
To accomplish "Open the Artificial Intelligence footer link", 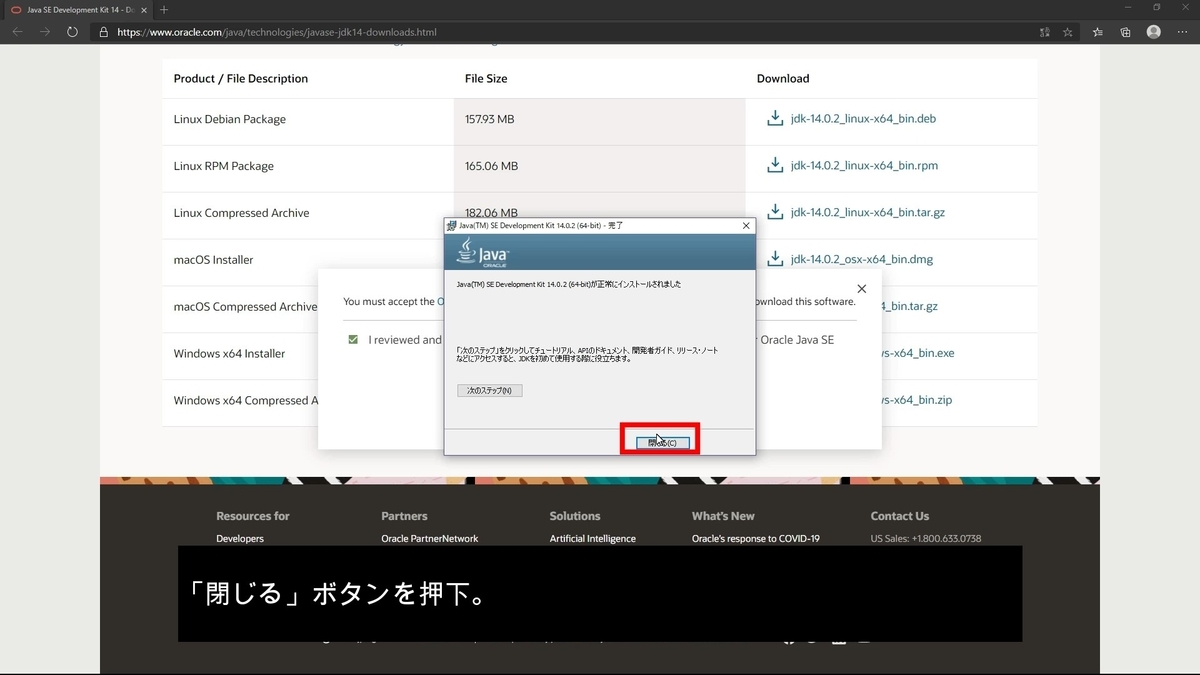I will [592, 538].
